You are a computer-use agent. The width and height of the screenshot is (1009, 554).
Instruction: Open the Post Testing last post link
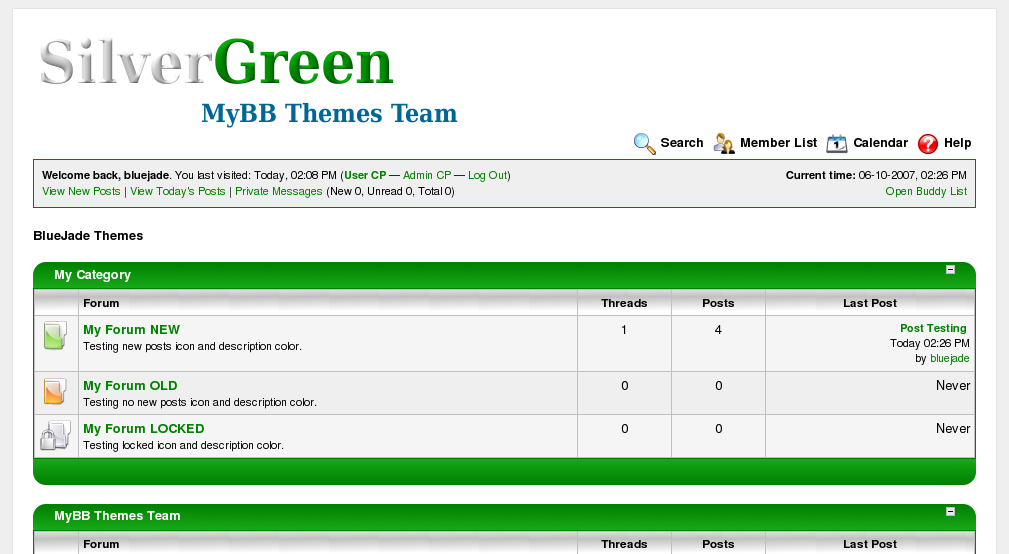(933, 328)
